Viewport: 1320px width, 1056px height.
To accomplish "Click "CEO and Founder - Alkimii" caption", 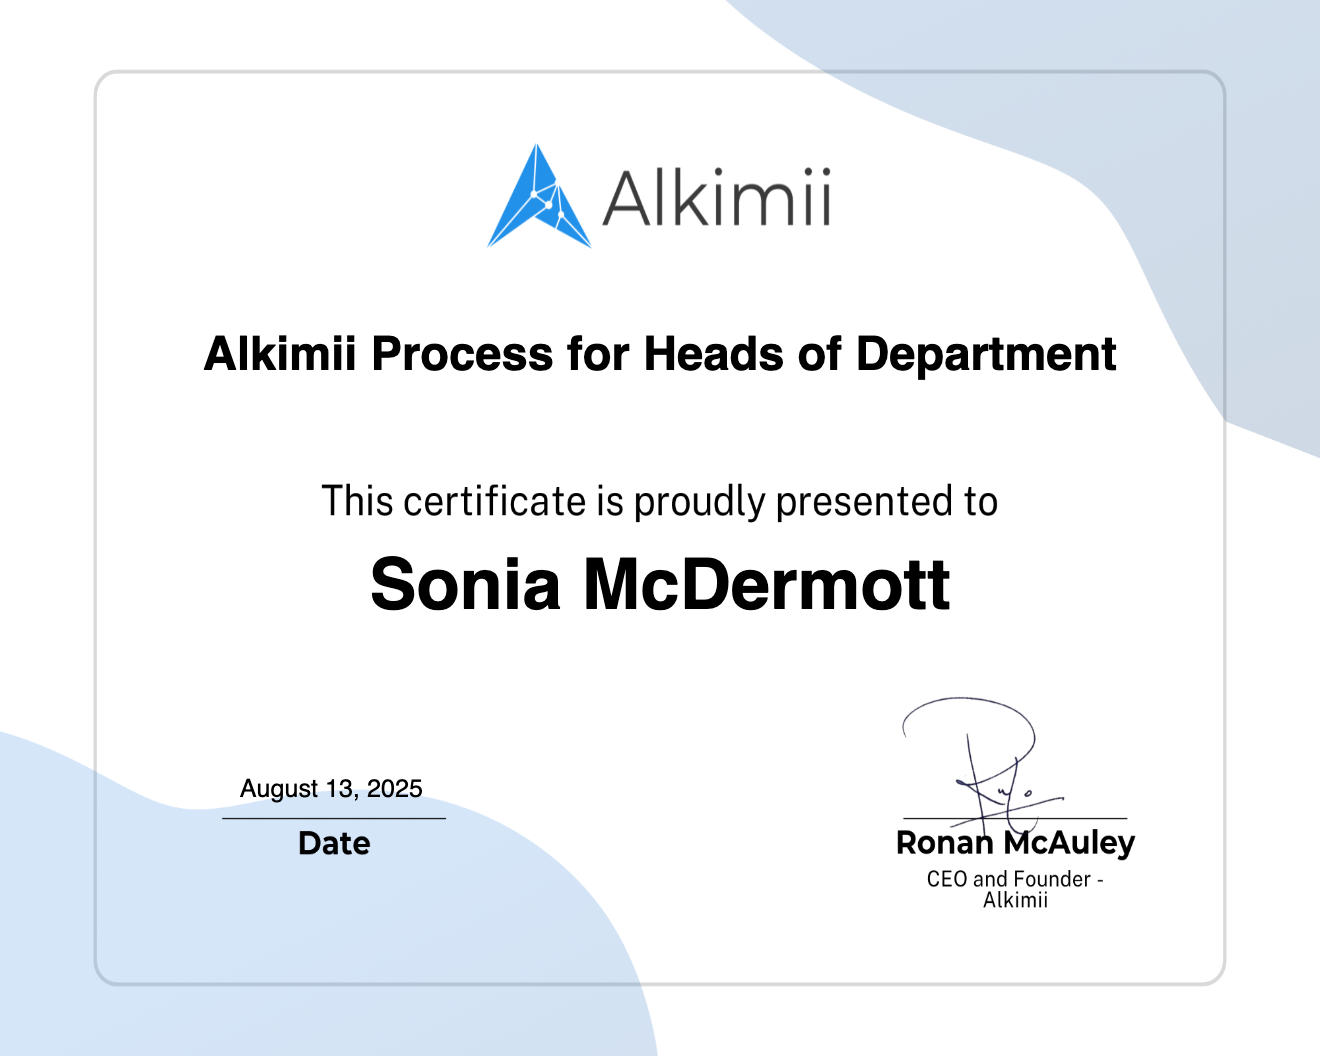I will pyautogui.click(x=1015, y=889).
